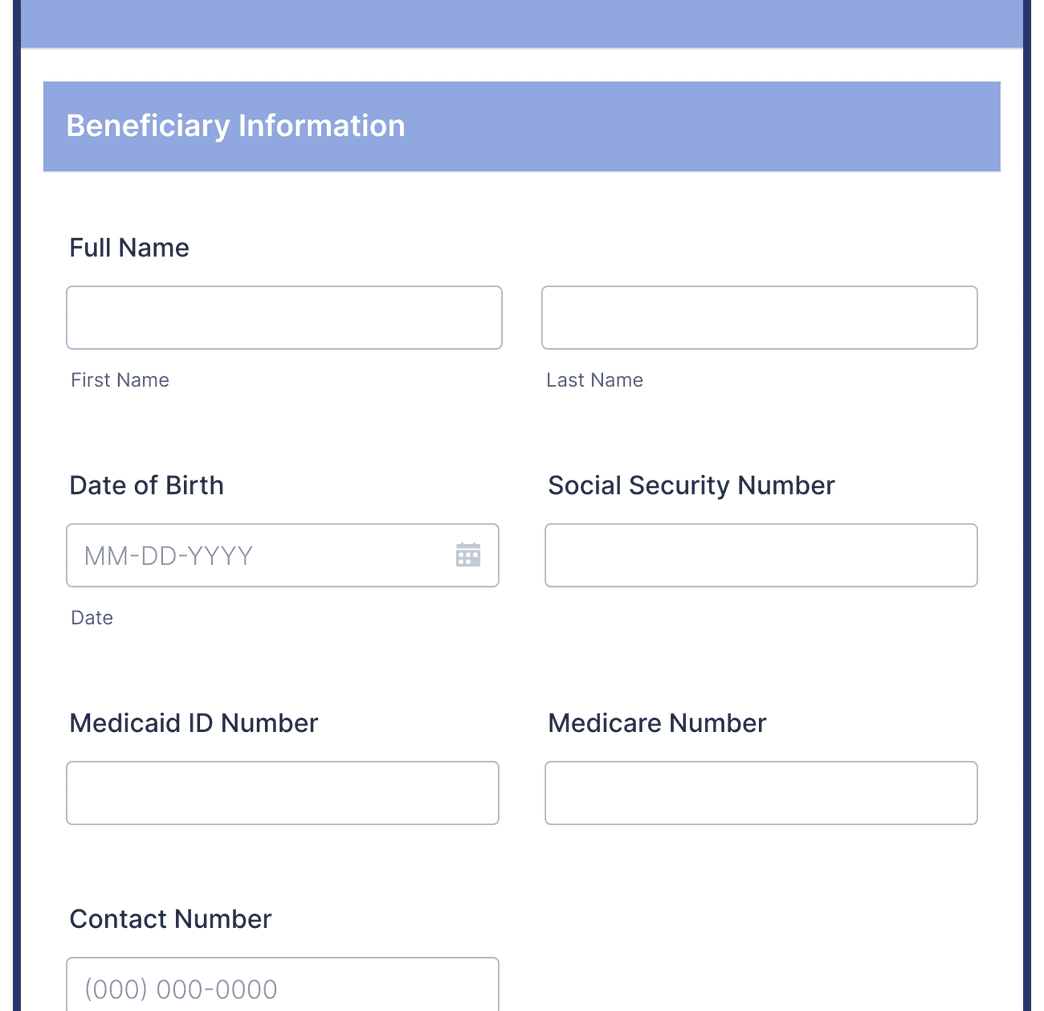Click the Beneficiary Information section header
This screenshot has width=1044, height=1011.
(x=235, y=126)
